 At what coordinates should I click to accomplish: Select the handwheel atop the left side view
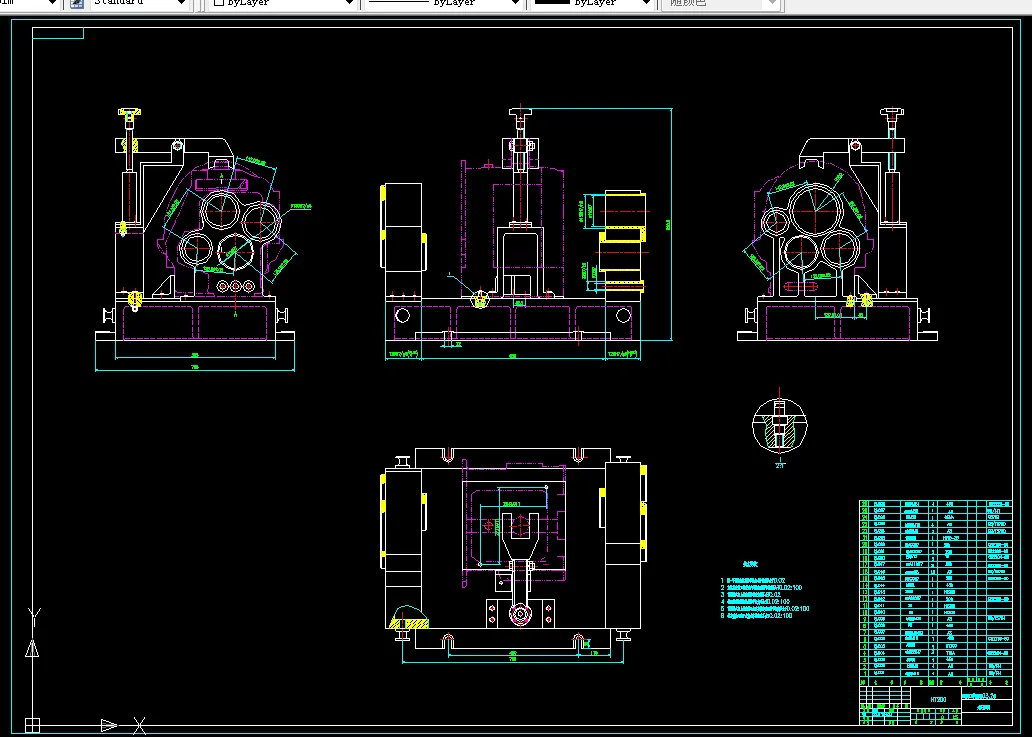point(130,113)
